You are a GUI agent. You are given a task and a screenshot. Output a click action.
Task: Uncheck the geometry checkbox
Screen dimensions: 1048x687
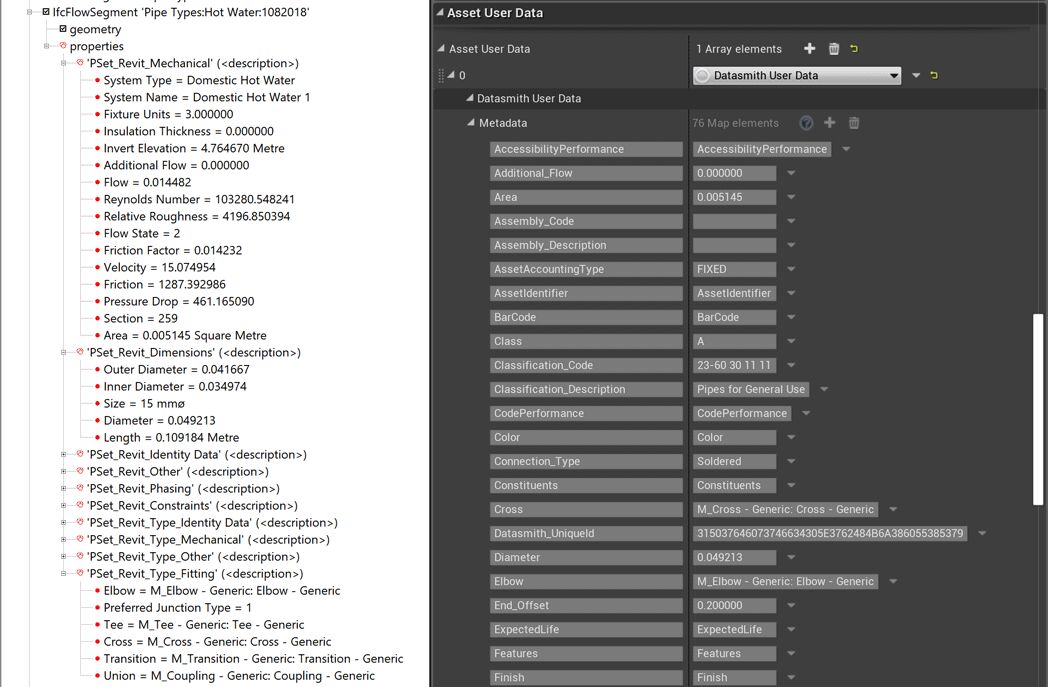click(x=63, y=28)
